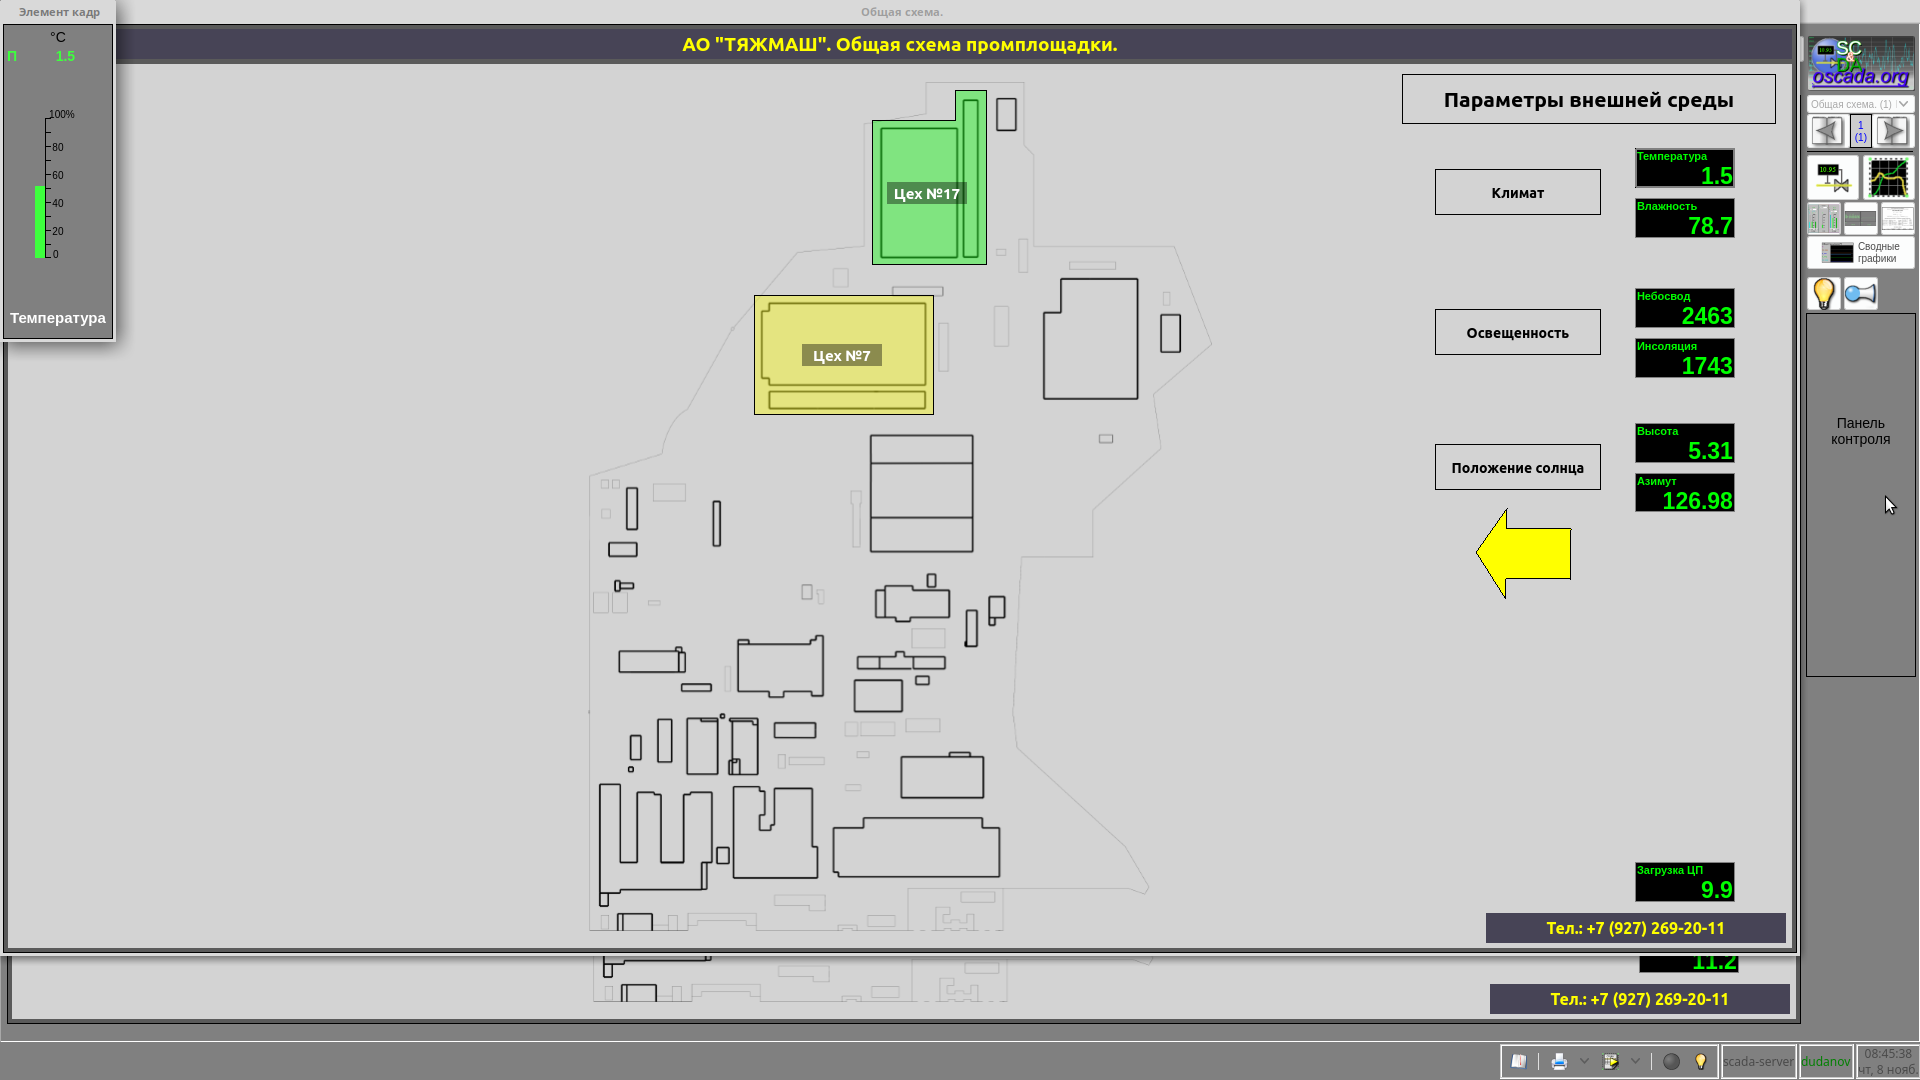Screen dimensions: 1920x1080
Task: Open 'Сводные графики' panel item
Action: (x=1860, y=252)
